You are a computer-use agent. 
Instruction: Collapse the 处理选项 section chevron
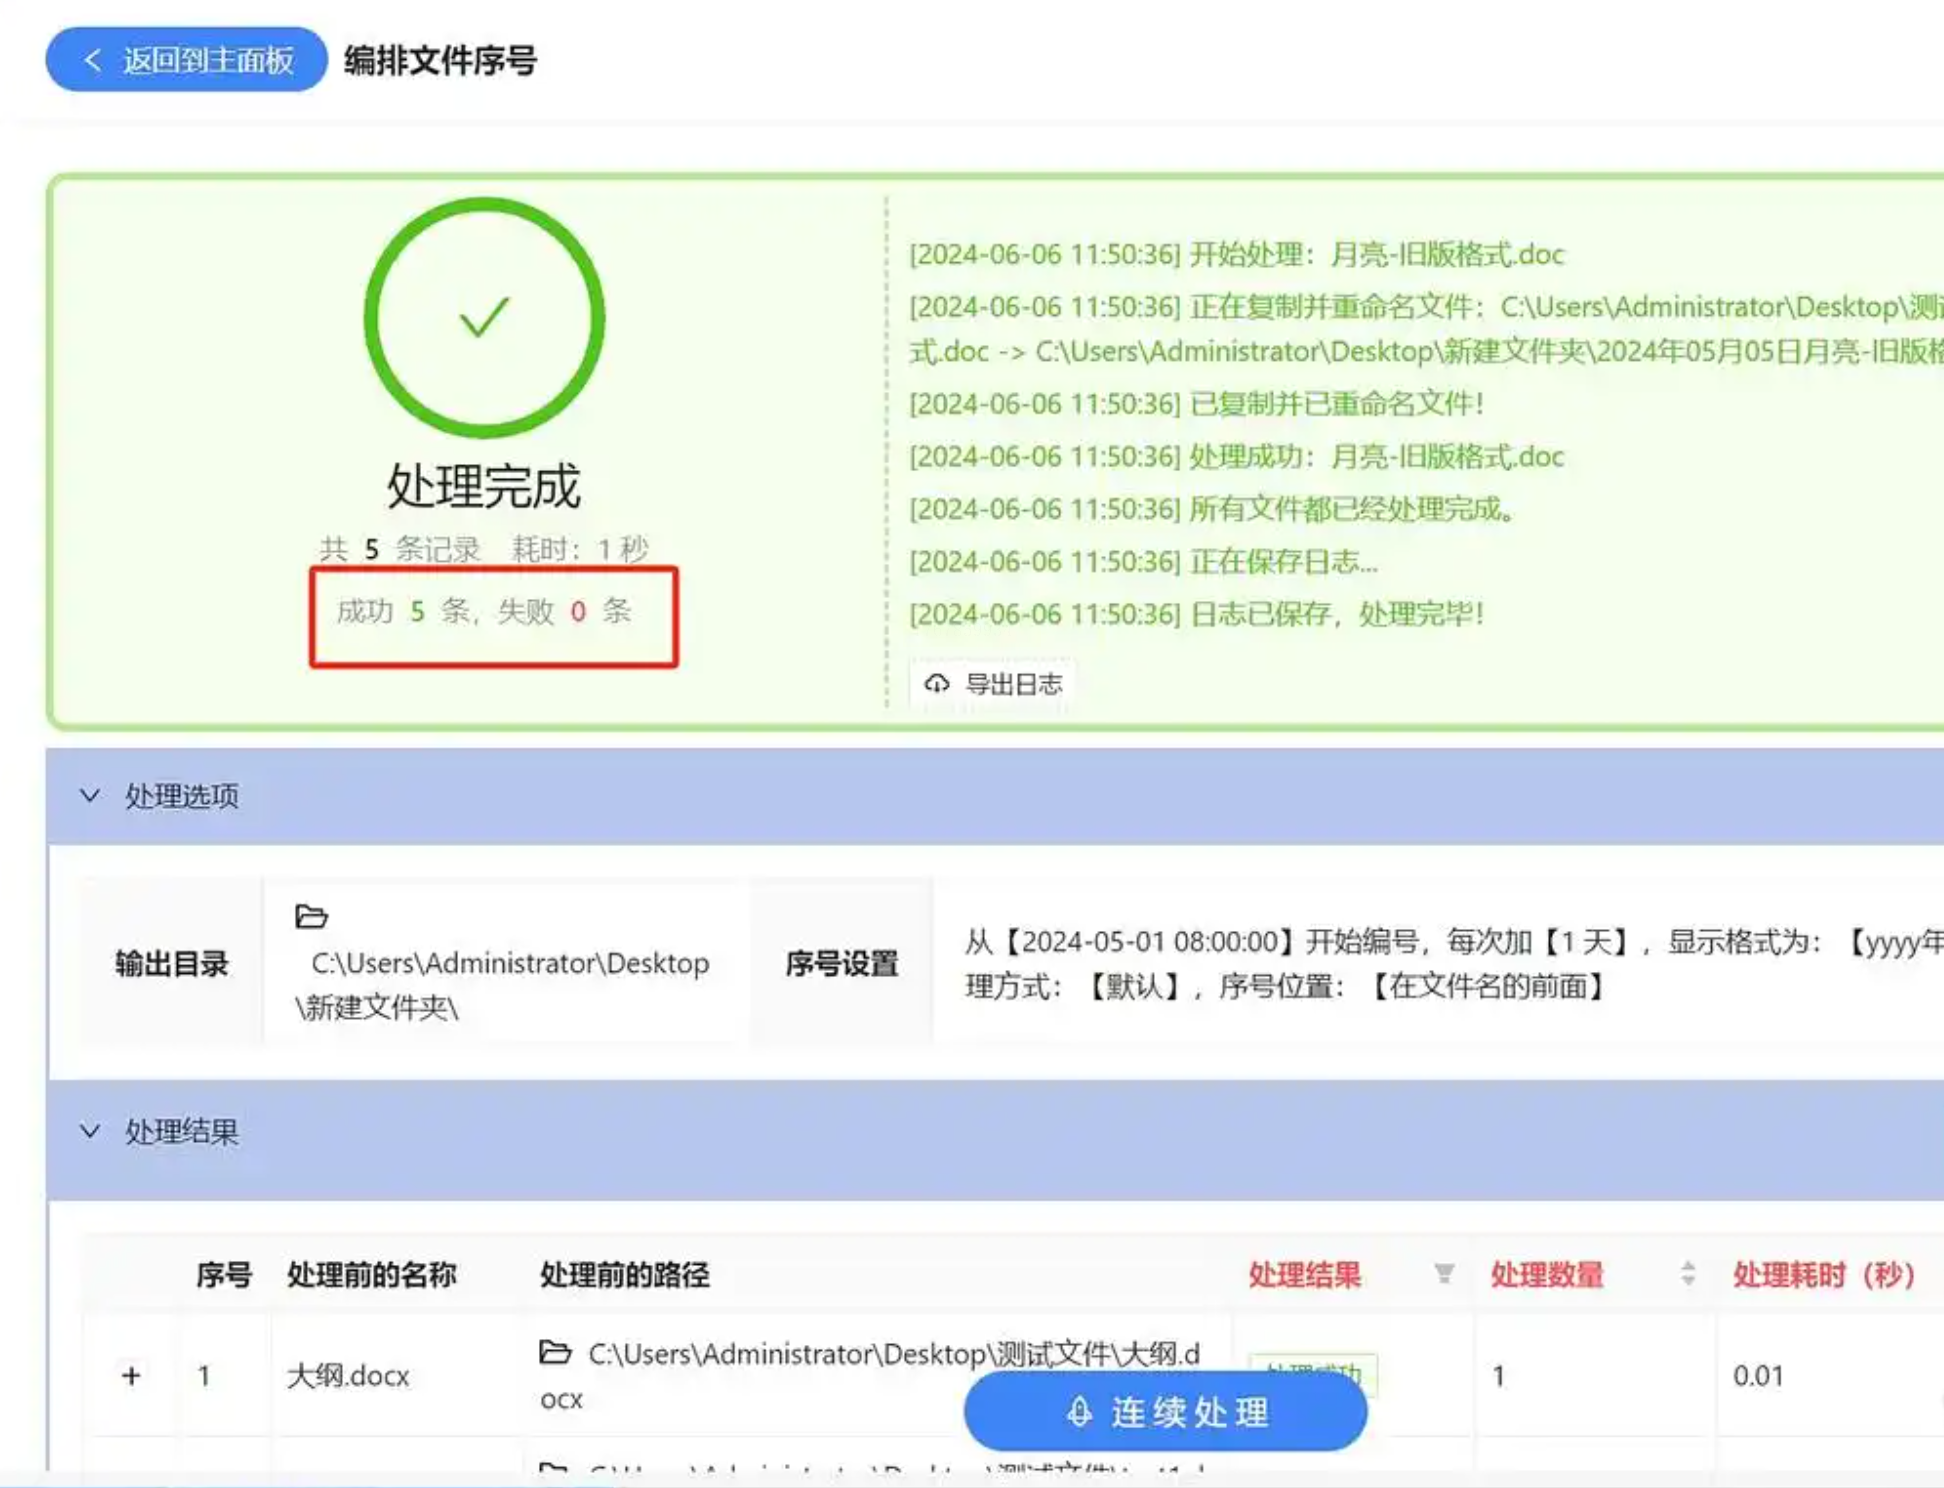pos(90,796)
